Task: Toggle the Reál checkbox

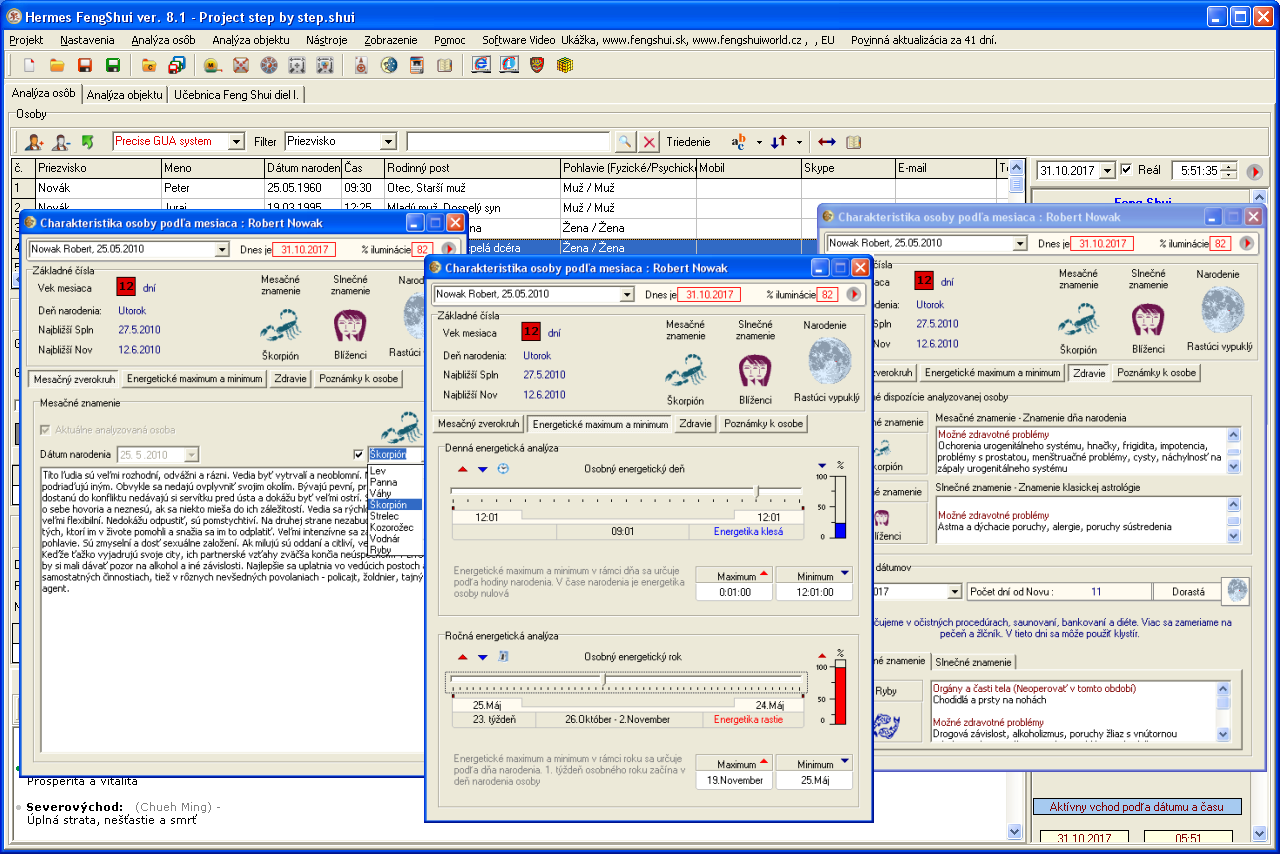Action: tap(1127, 170)
